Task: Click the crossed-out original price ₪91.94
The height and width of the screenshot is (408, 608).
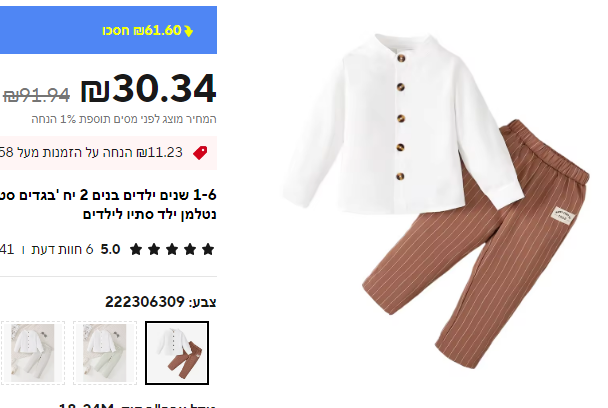Action: tap(36, 95)
